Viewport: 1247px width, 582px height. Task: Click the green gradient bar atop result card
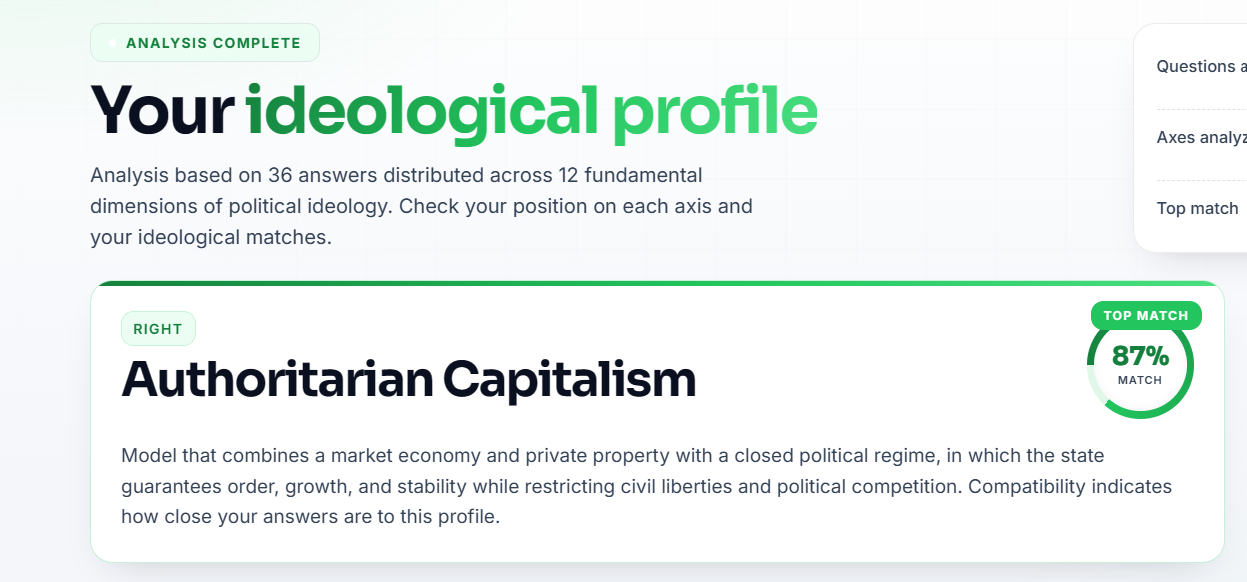(657, 283)
